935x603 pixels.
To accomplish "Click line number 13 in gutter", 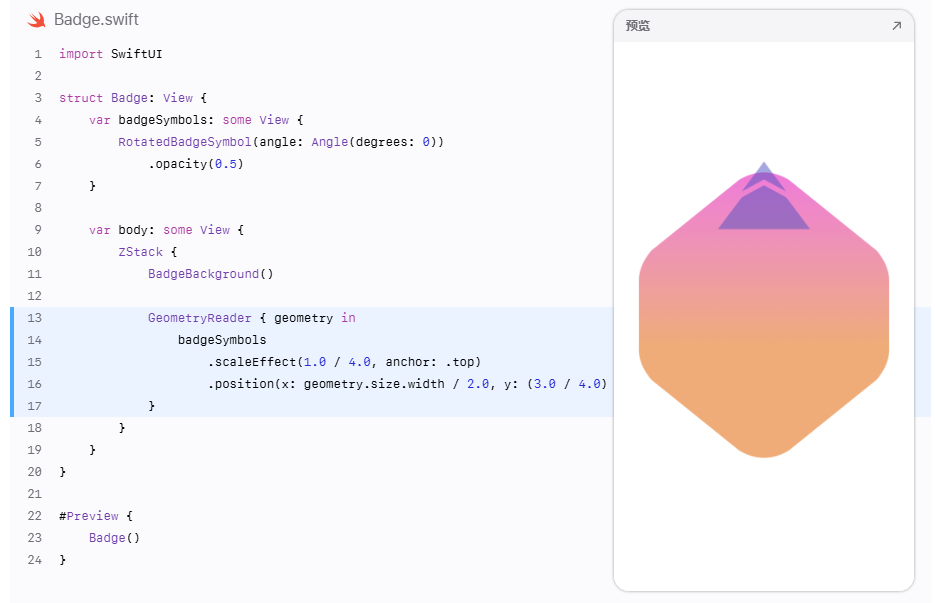I will pyautogui.click(x=35, y=318).
